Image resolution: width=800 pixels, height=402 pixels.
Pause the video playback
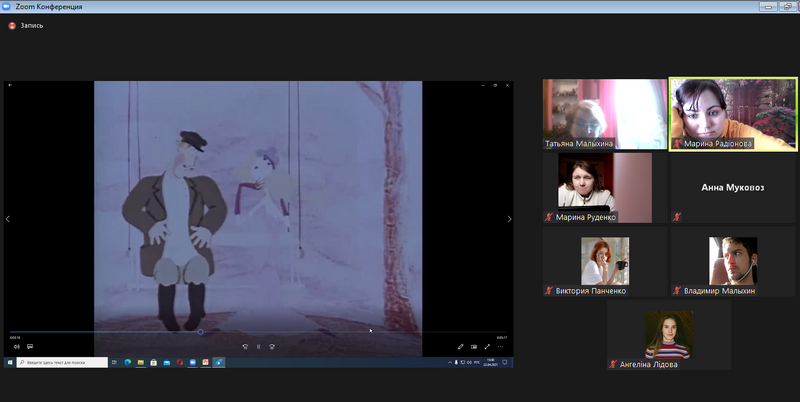258,346
